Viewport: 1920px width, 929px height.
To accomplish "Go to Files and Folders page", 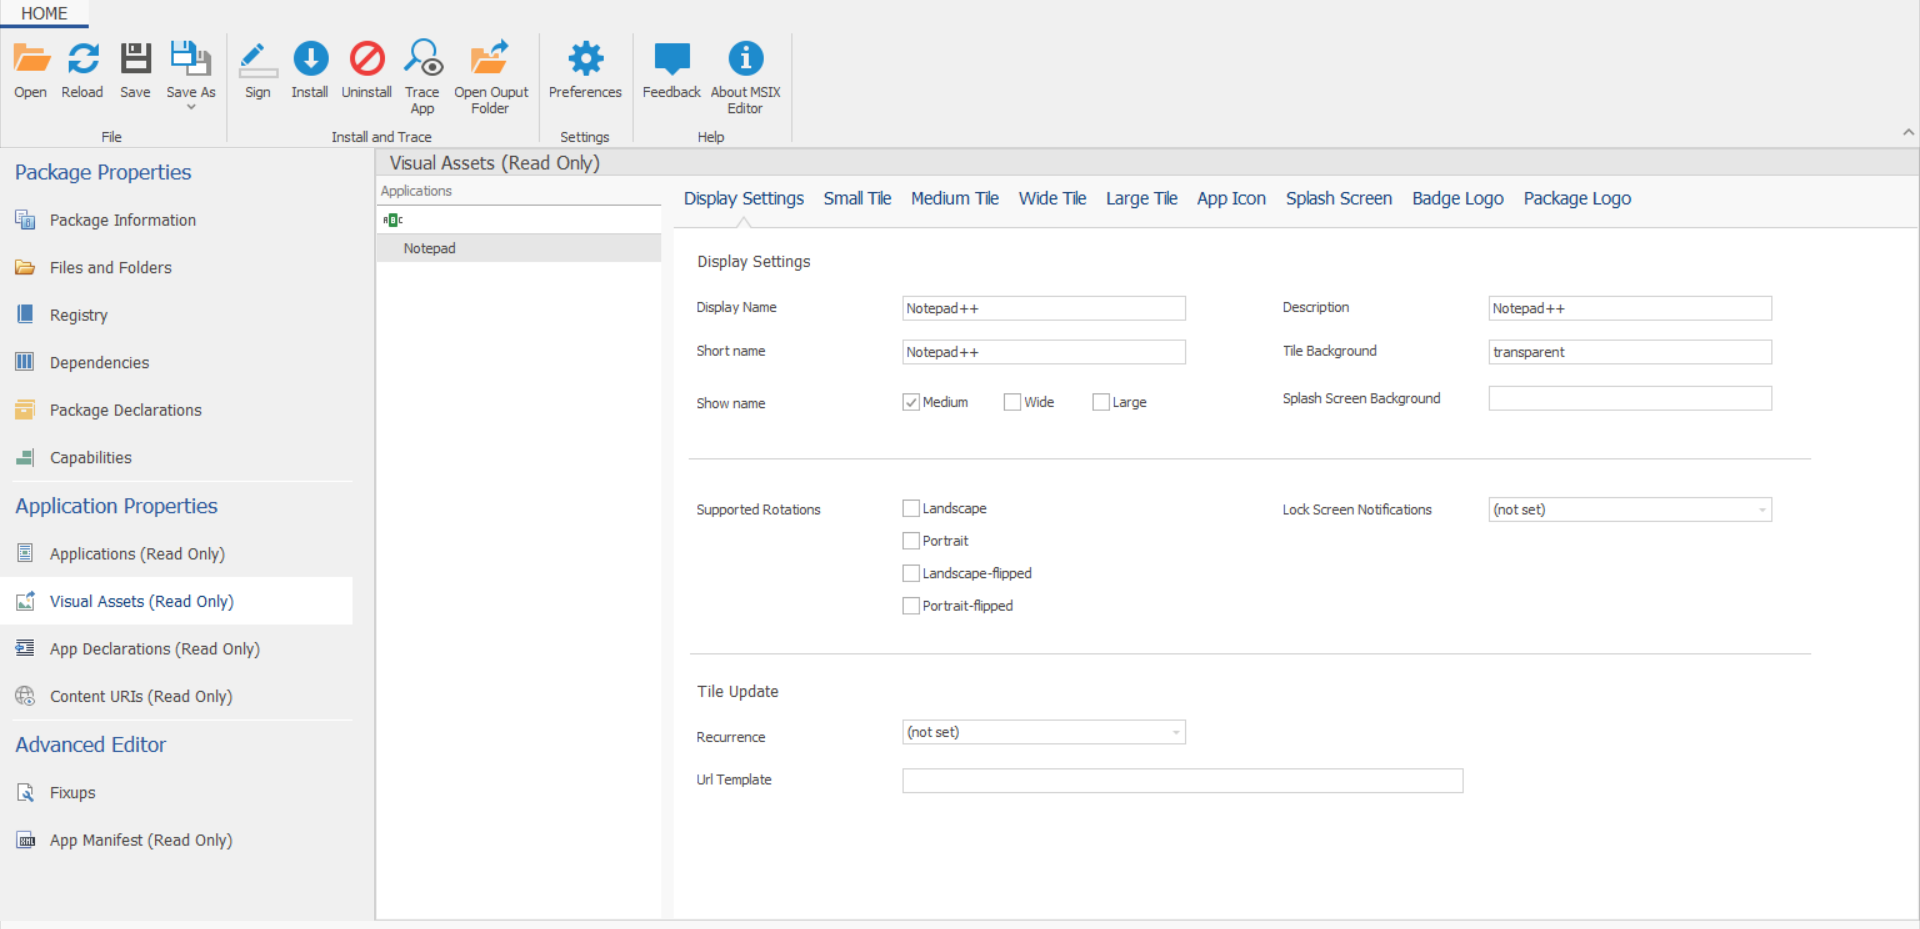I will 111,267.
